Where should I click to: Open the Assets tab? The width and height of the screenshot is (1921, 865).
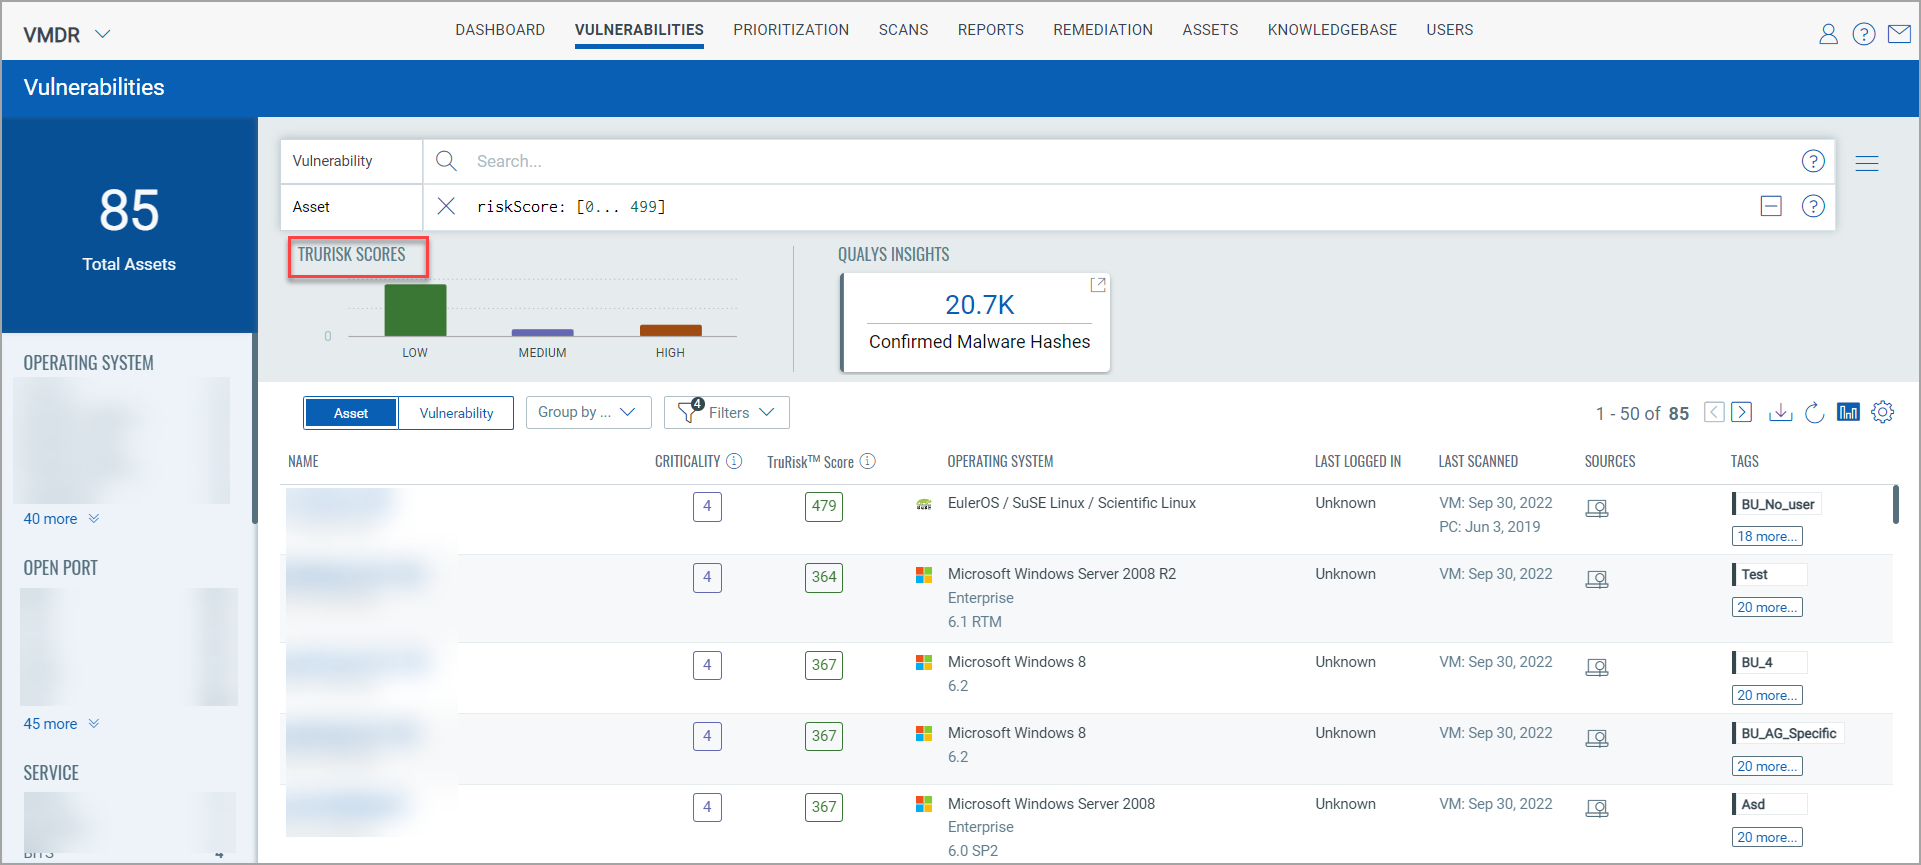1210,30
